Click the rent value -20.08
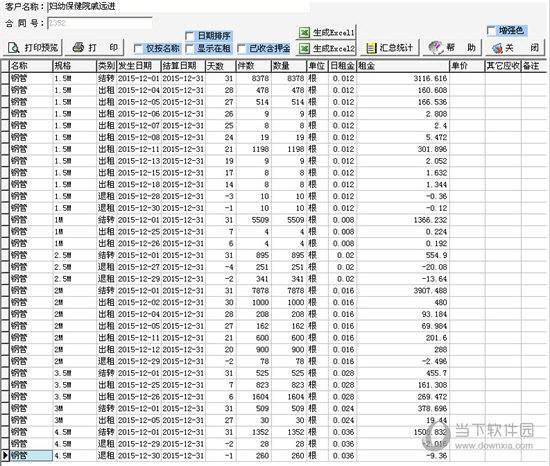This screenshot has height=466, width=550. (435, 267)
